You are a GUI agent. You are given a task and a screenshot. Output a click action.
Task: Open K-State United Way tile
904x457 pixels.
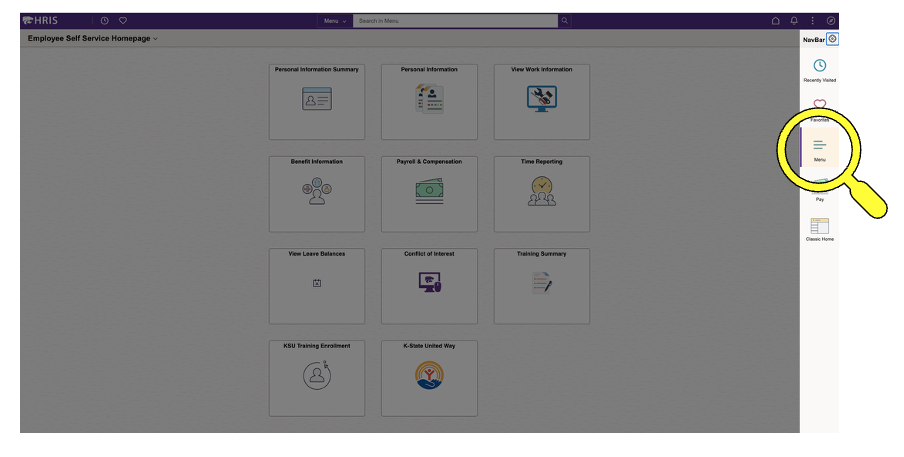429,379
